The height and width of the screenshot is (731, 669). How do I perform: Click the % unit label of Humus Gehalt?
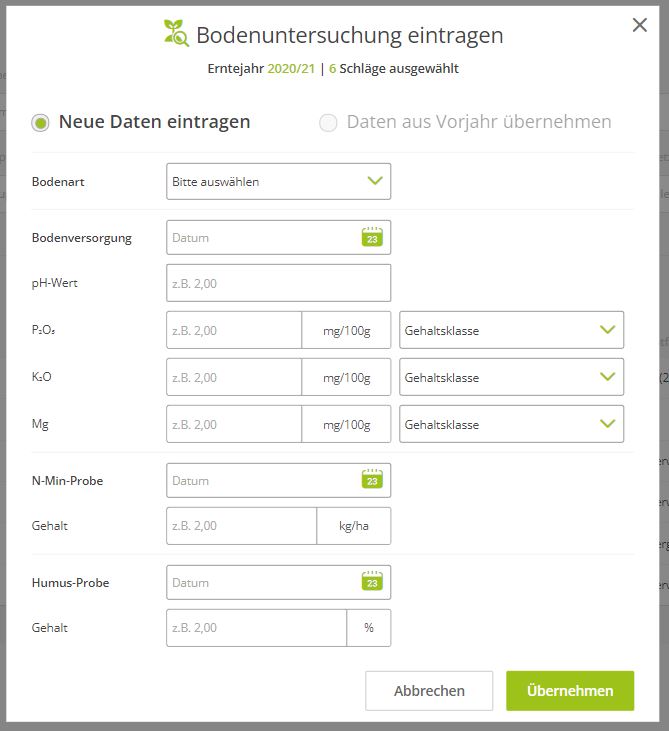tap(369, 628)
